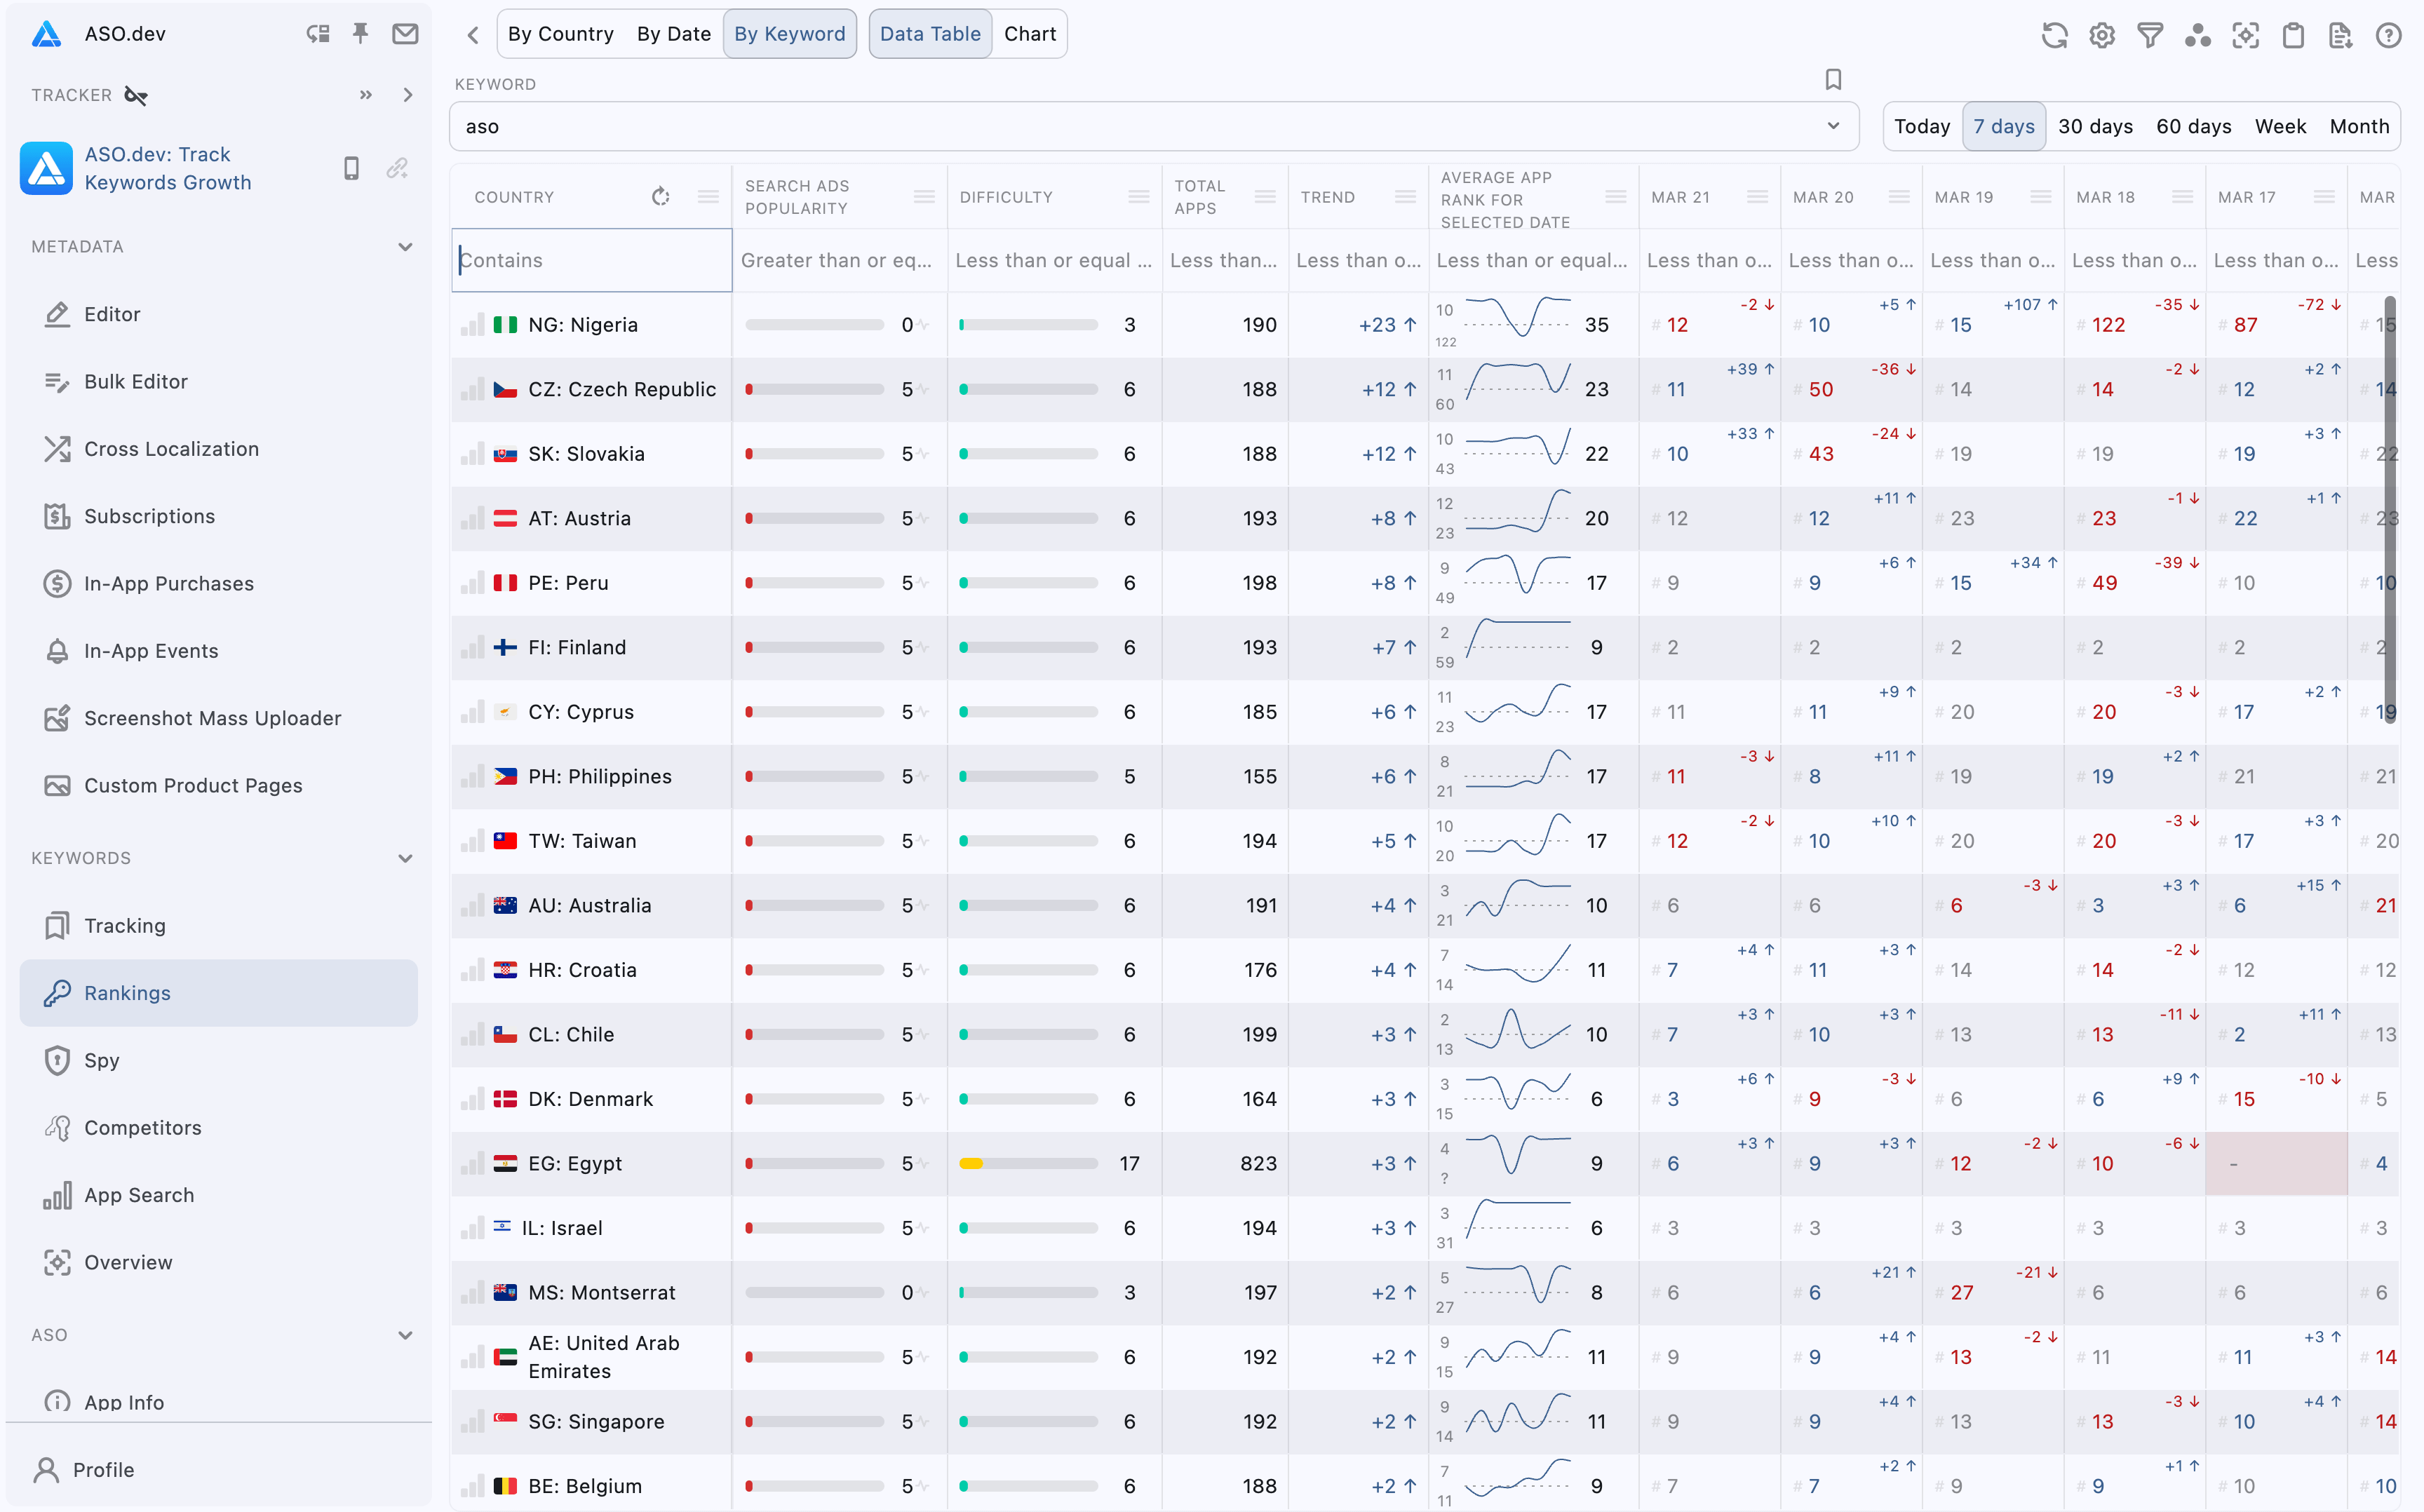The height and width of the screenshot is (1512, 2424).
Task: Click the mobile device icon for ASO app
Action: [x=350, y=169]
